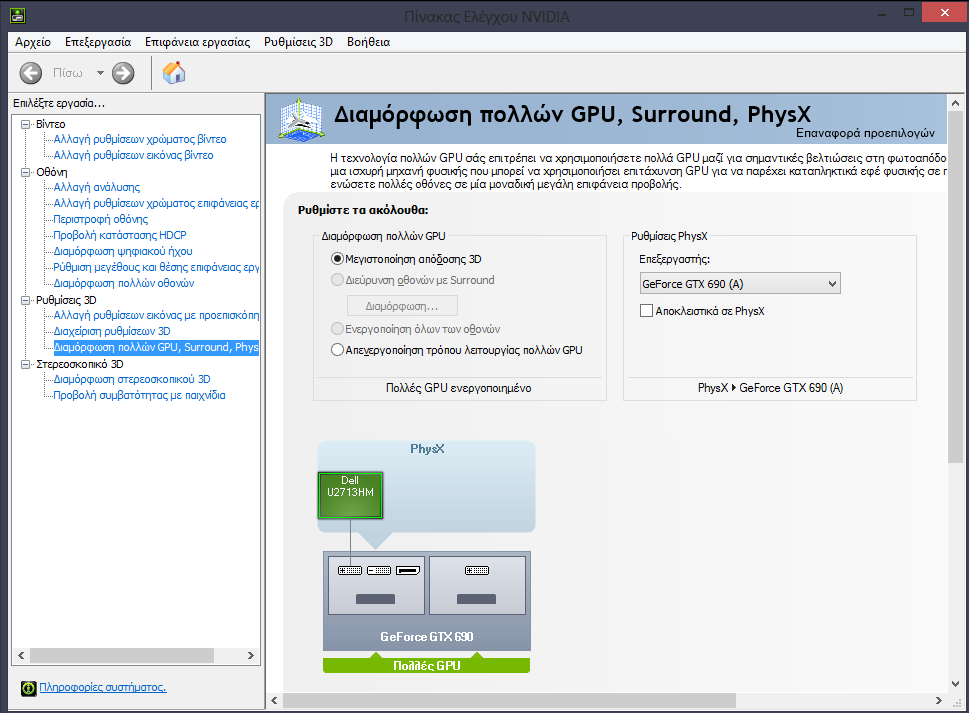Click task tree scroll-right arrow

(x=250, y=656)
